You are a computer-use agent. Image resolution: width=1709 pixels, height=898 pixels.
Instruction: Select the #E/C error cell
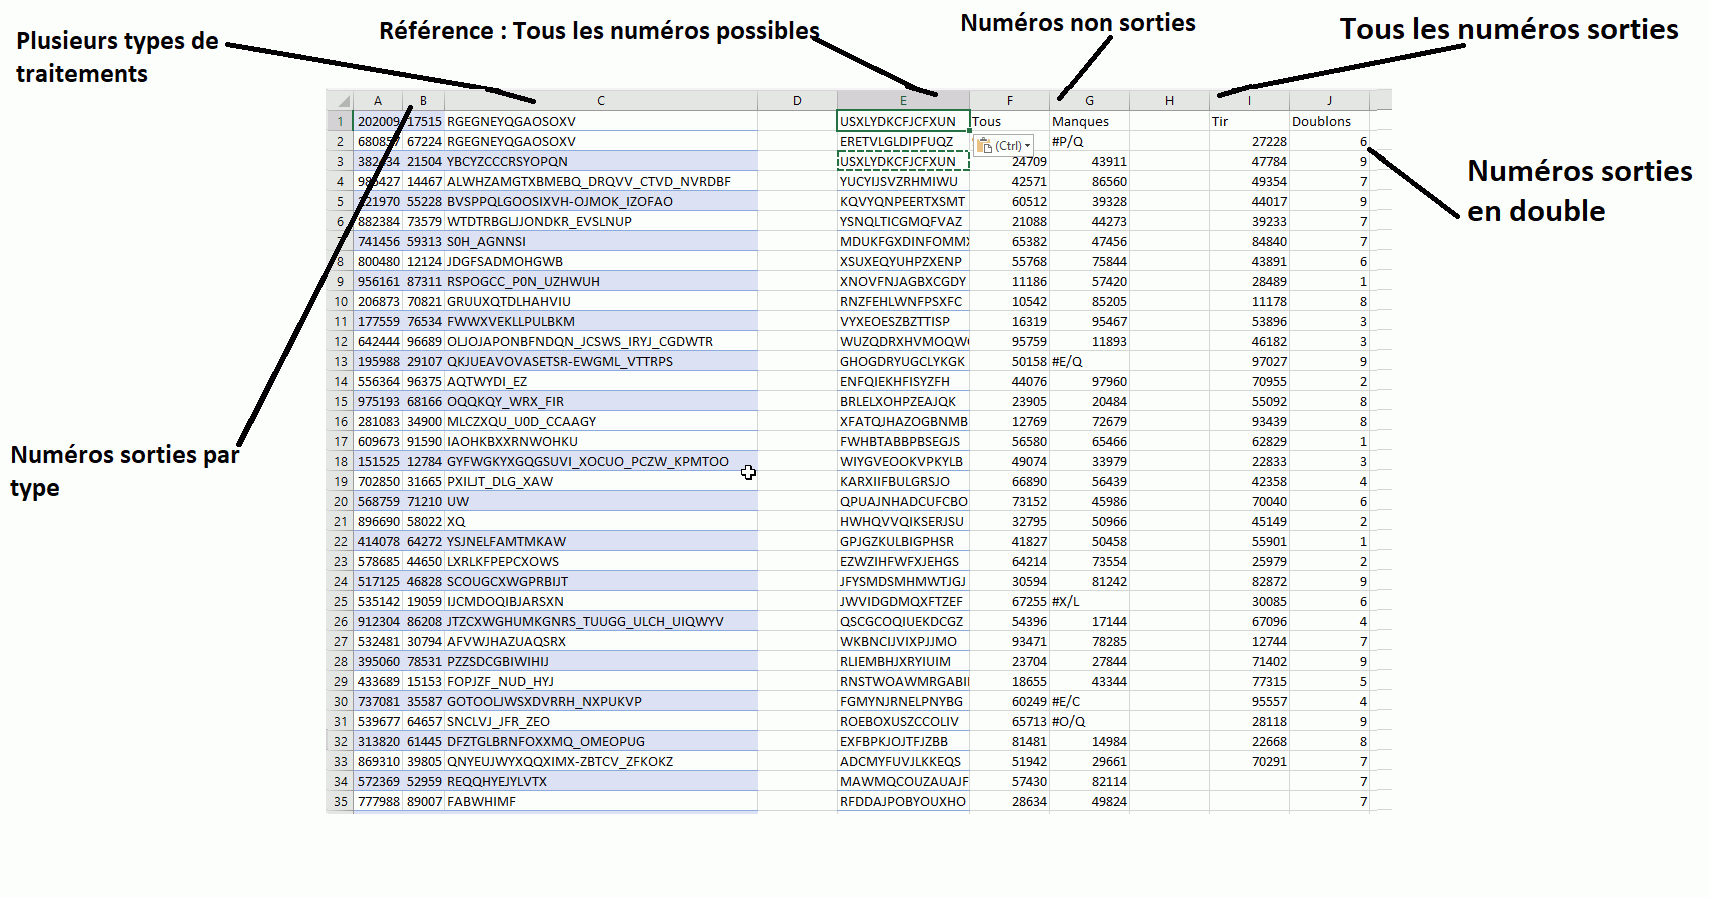pyautogui.click(x=1090, y=701)
